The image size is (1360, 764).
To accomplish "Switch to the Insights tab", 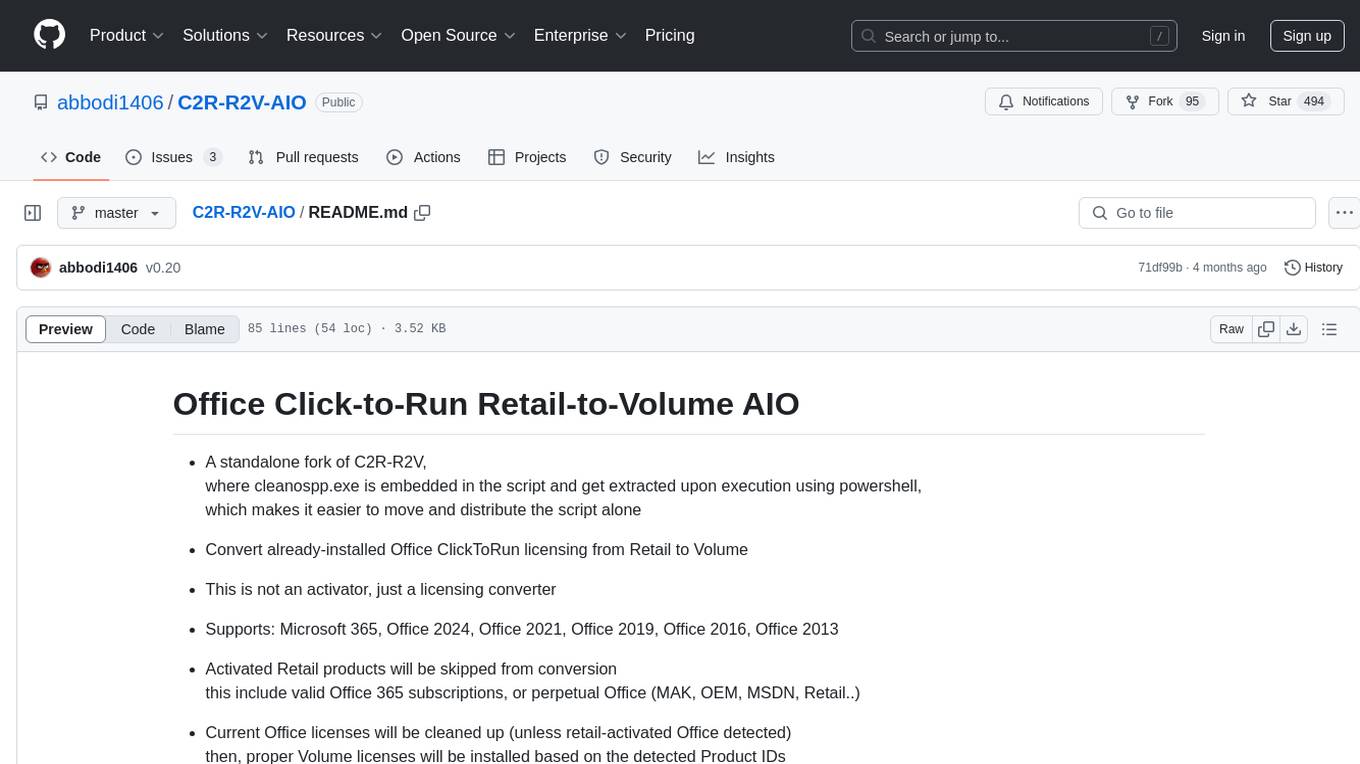I will [736, 157].
